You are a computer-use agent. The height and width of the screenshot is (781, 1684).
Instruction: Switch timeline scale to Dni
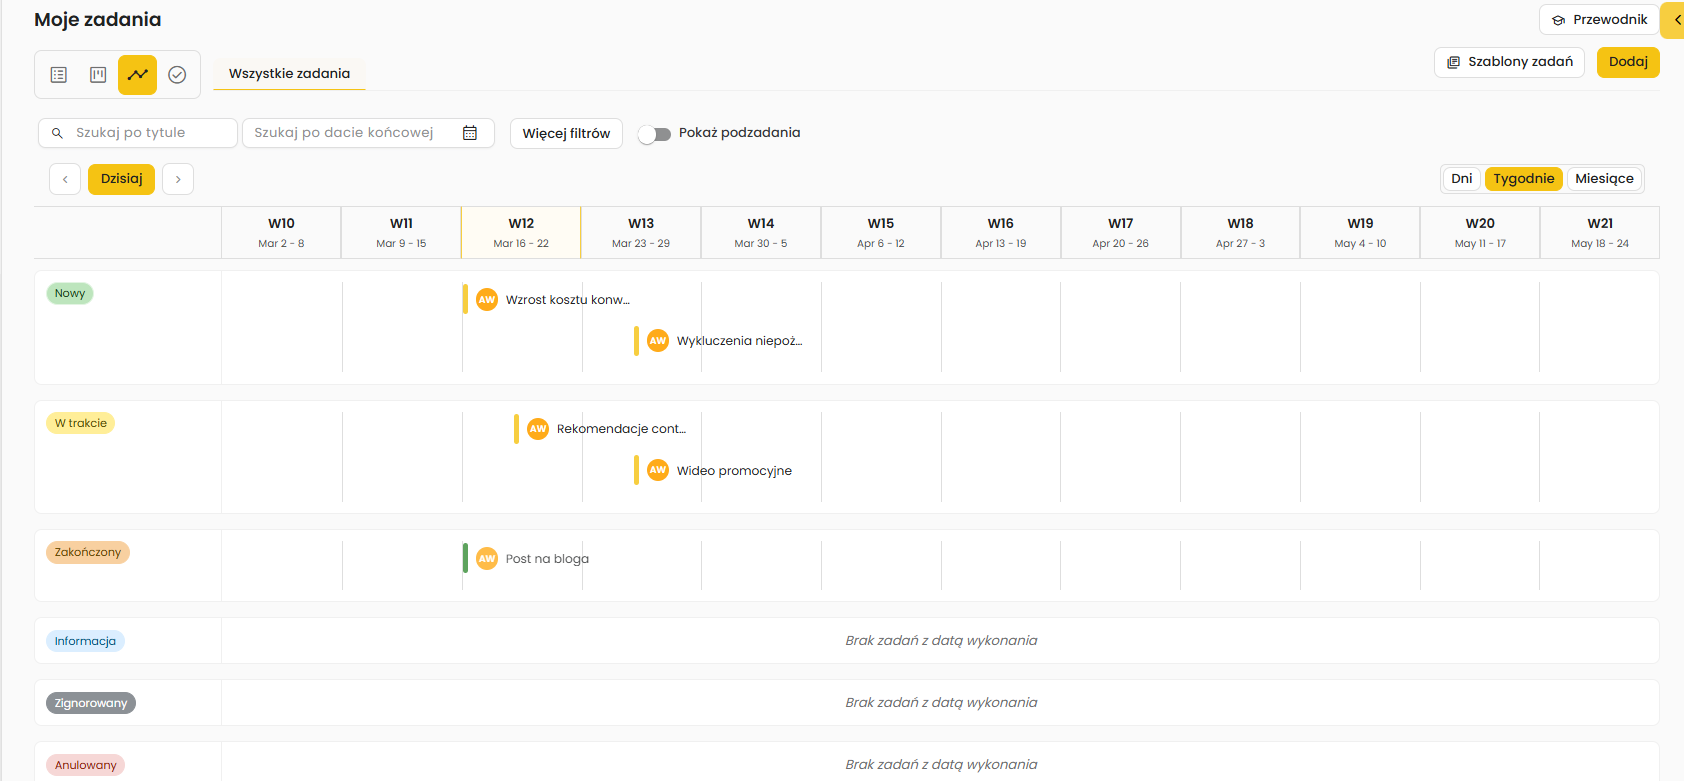1461,179
